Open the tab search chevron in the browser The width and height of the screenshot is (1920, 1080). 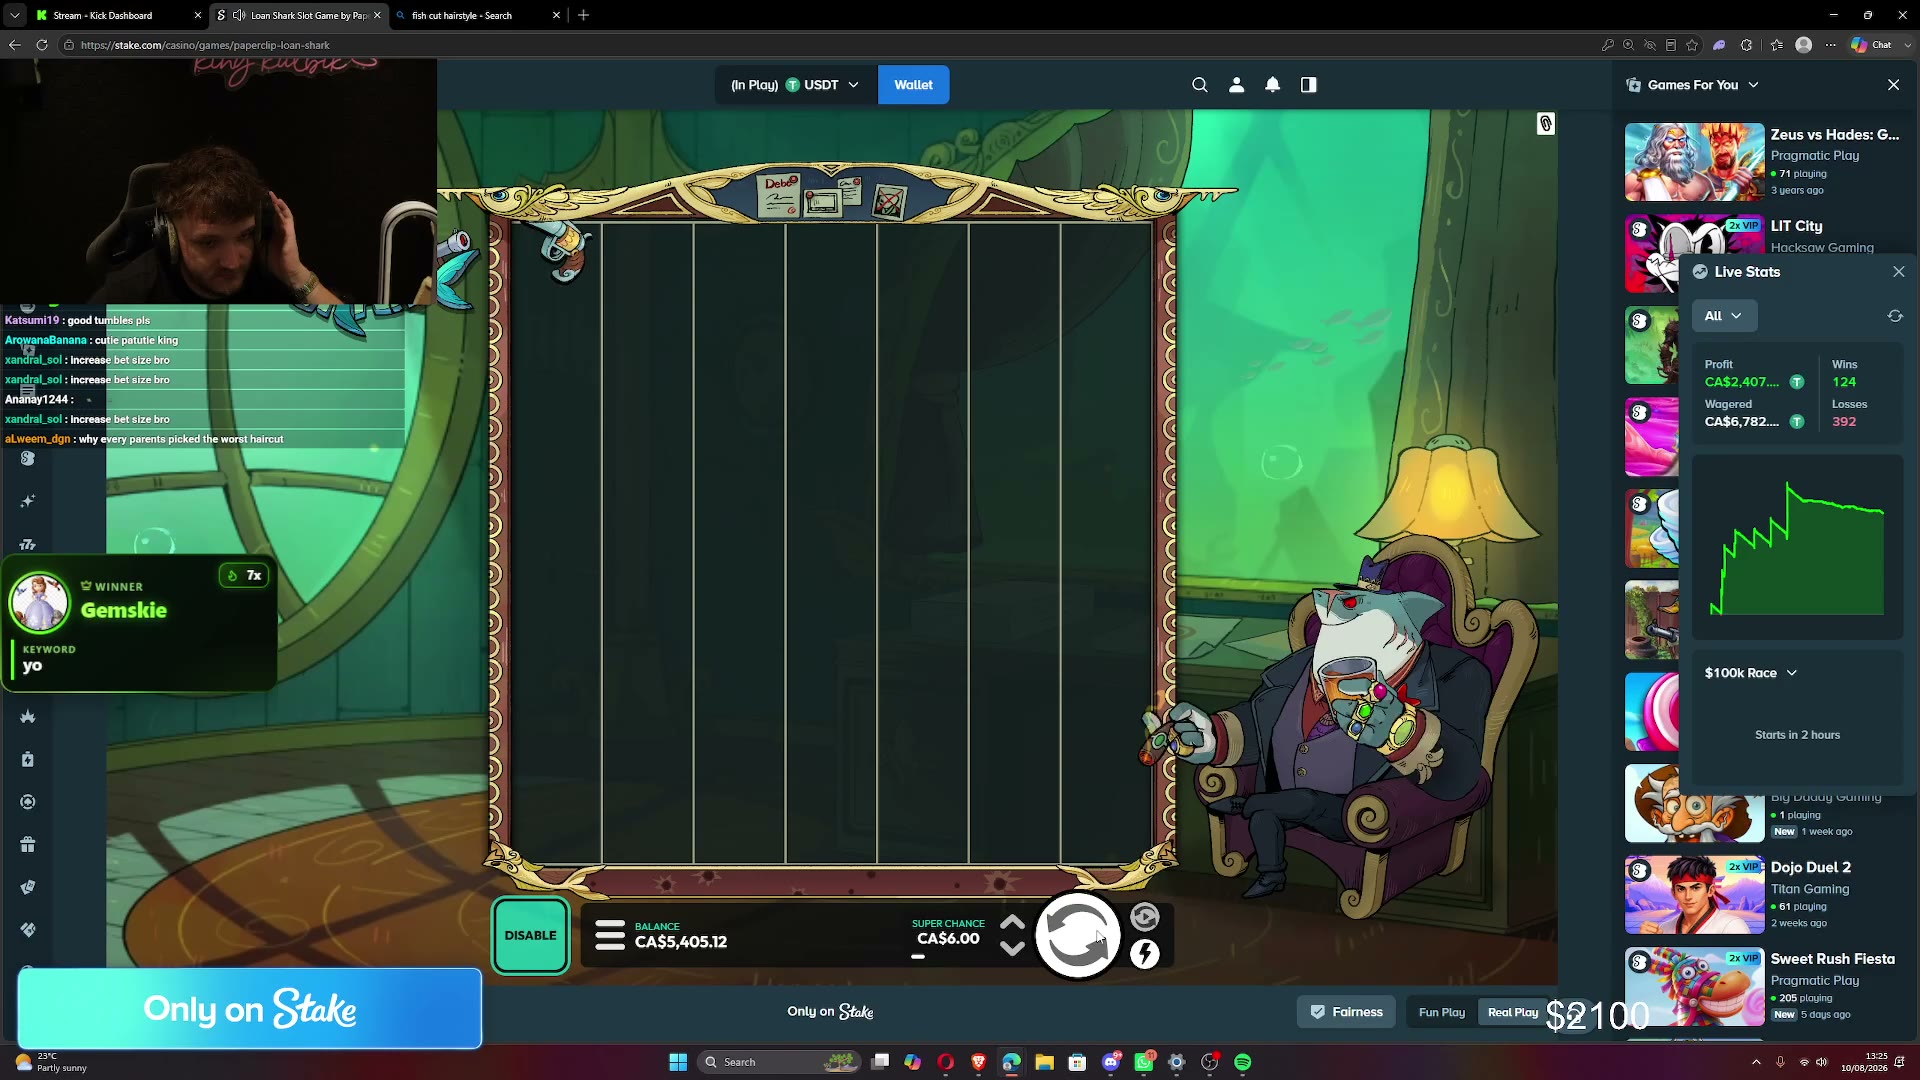(x=14, y=15)
